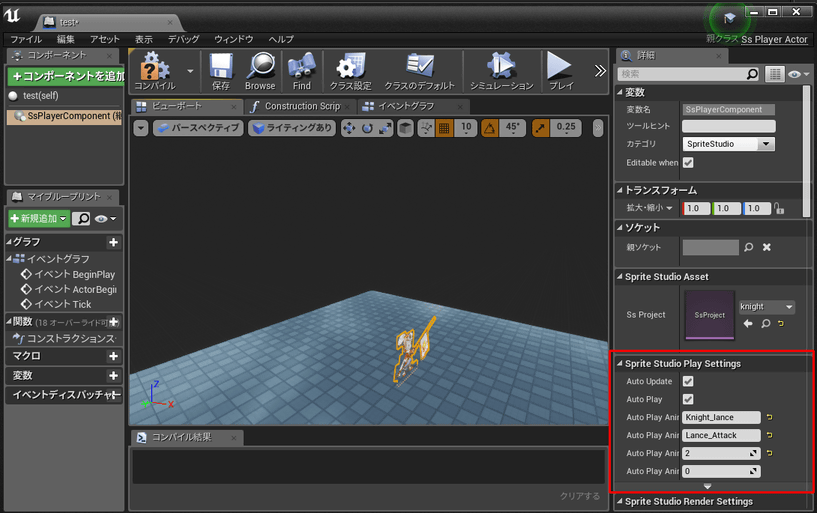Open the Help (ヘルプ) menu
This screenshot has height=513, width=817.
tap(281, 39)
